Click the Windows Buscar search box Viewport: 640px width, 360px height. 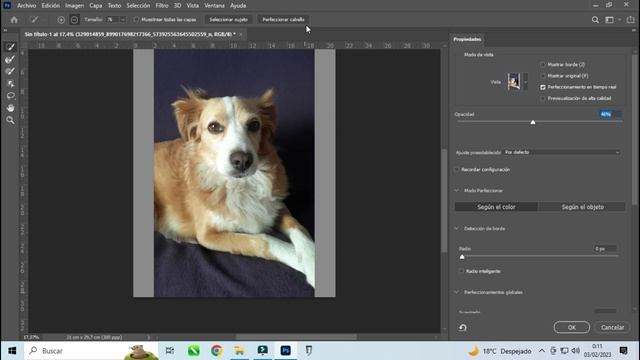point(91,351)
